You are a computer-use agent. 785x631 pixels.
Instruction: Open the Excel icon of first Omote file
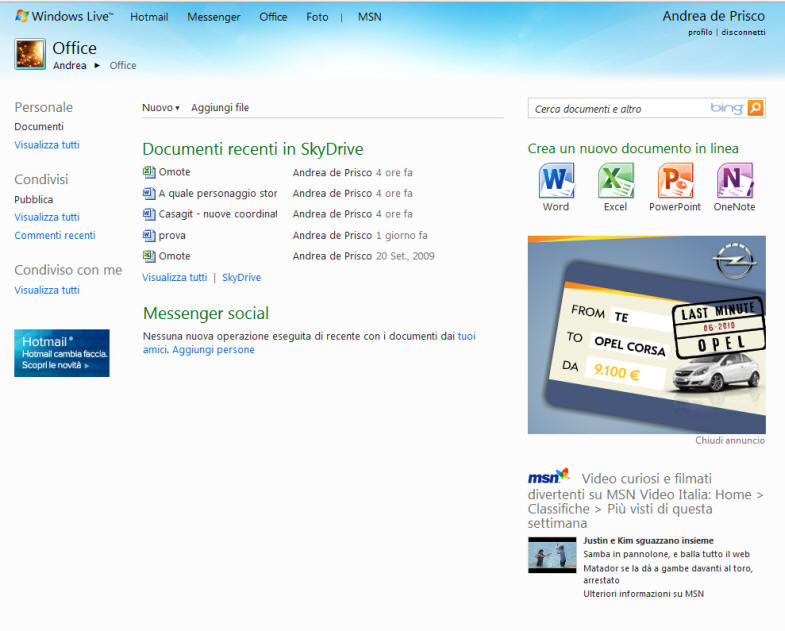click(x=149, y=172)
